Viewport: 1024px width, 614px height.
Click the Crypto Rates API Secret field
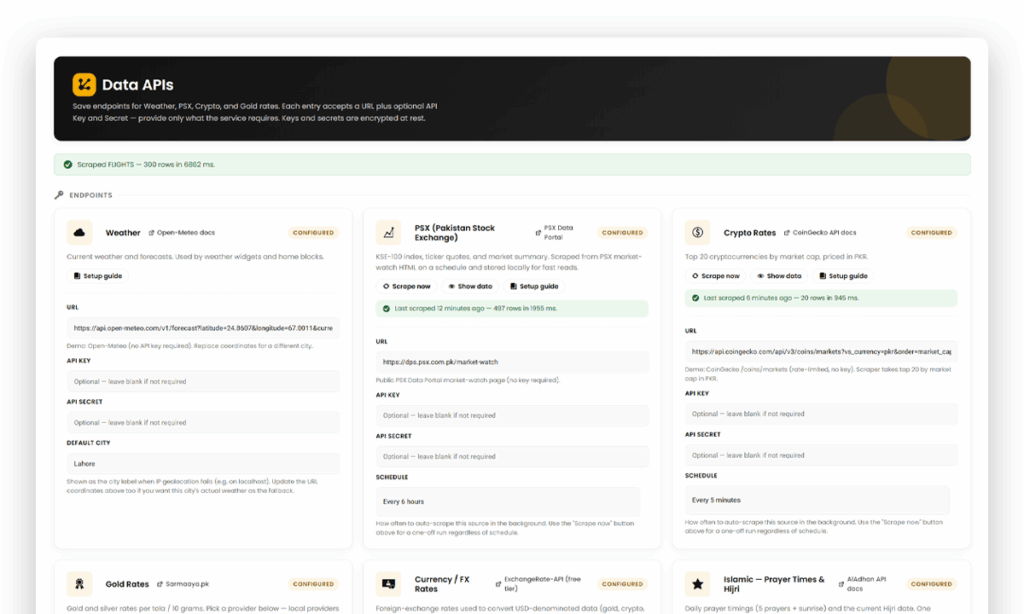coord(821,455)
